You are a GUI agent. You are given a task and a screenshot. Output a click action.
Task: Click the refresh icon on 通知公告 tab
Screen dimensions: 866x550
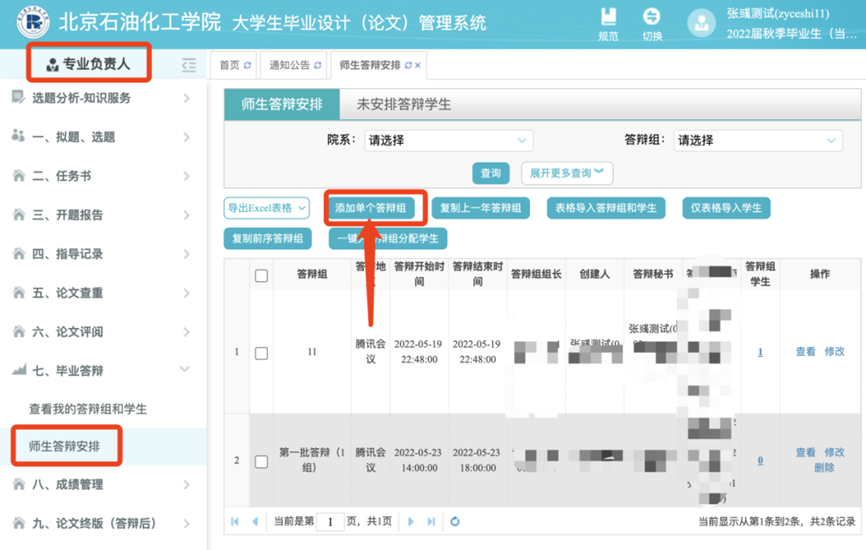[x=318, y=66]
